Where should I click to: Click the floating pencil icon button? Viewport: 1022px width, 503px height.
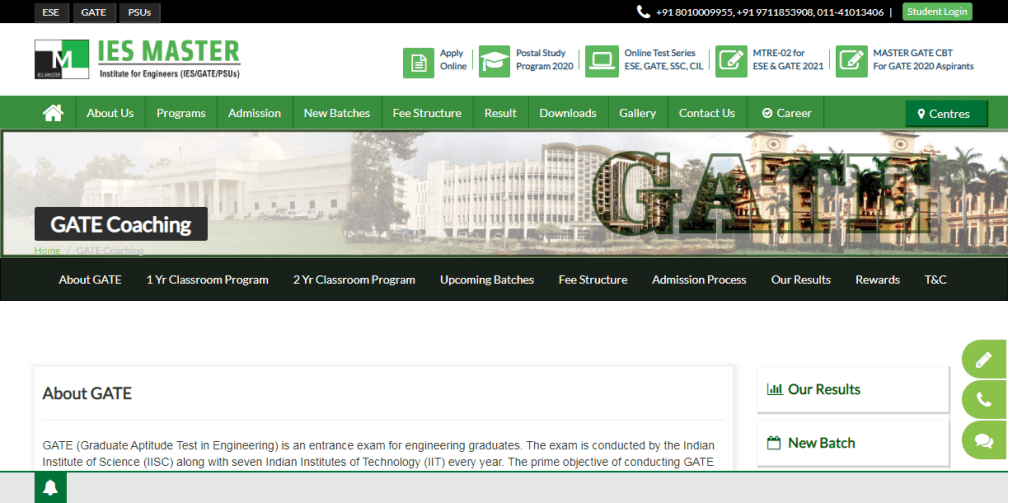(x=984, y=359)
